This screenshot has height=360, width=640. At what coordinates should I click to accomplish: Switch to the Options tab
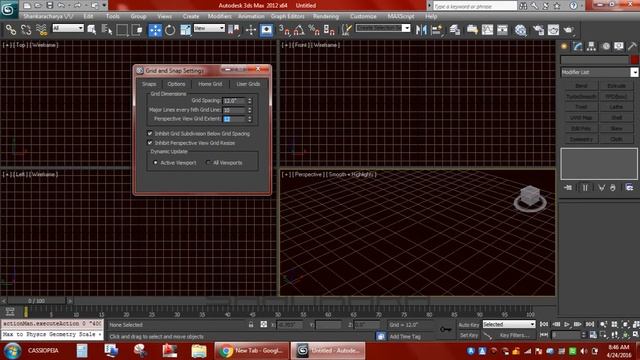coord(176,84)
